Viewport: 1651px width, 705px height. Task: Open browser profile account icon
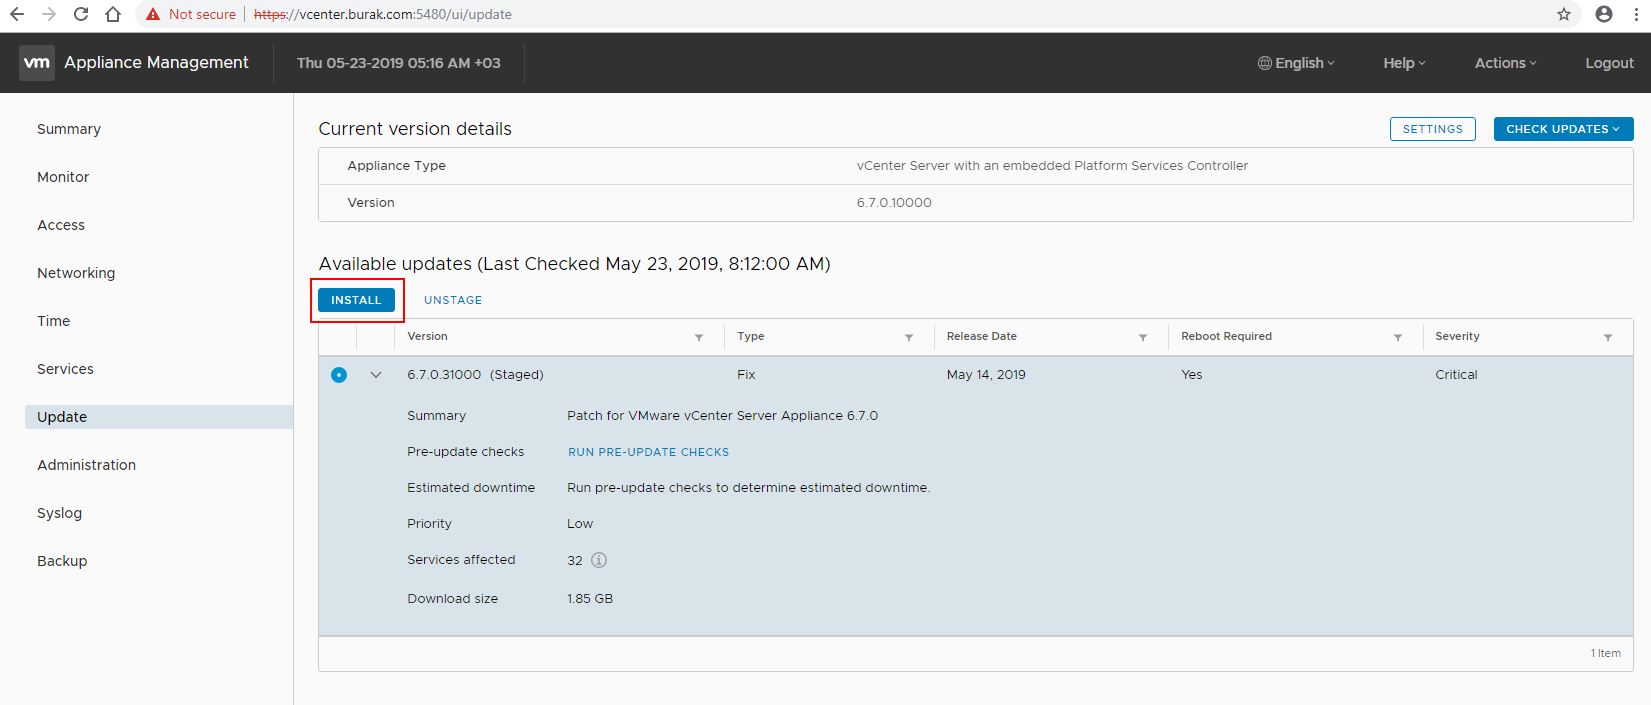pos(1604,14)
